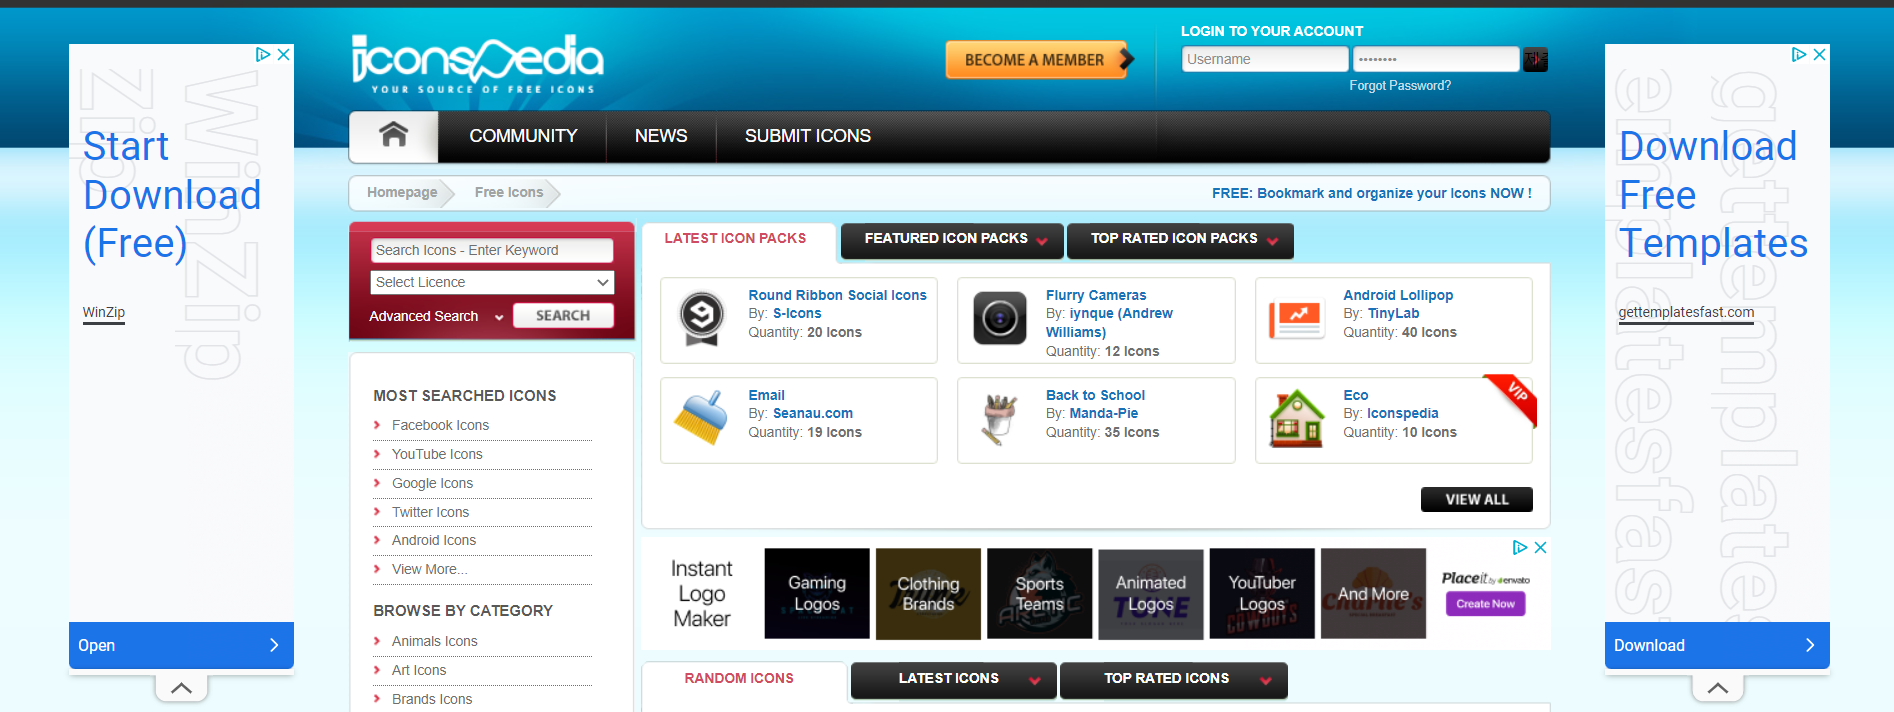Expand Latest Icons tab arrow
Viewport: 1894px width, 712px height.
pos(1035,680)
